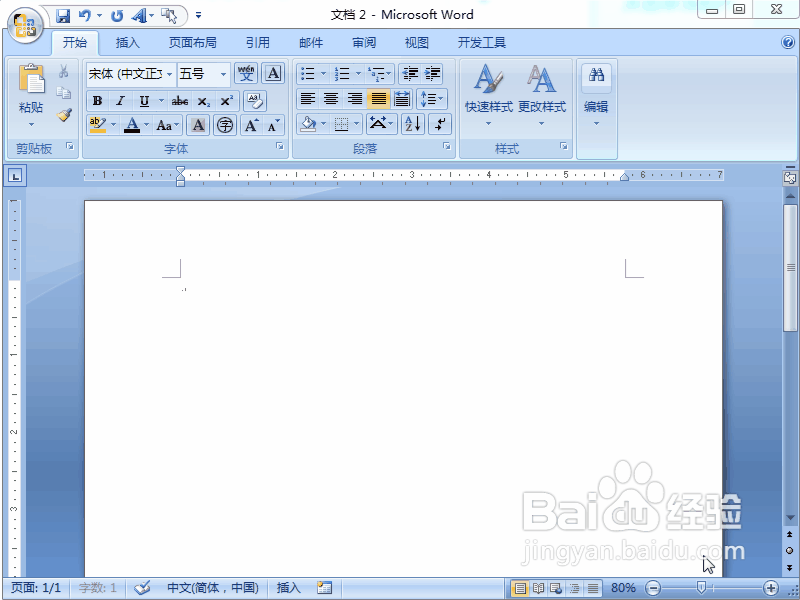Viewport: 800px width, 600px height.
Task: Apply a bulleted list
Action: click(x=309, y=73)
